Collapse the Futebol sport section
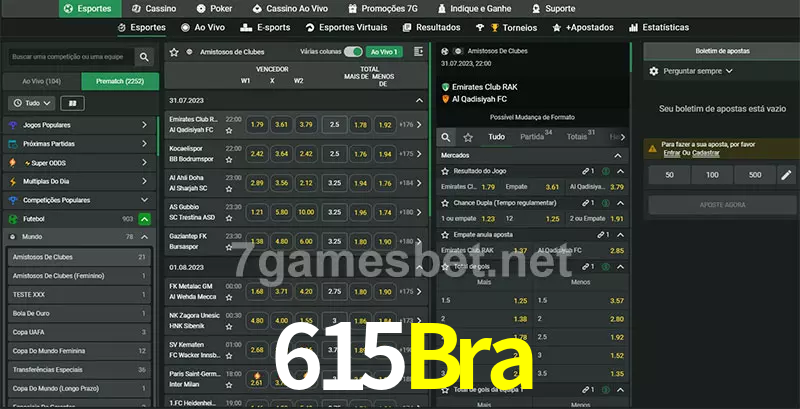 [x=144, y=219]
